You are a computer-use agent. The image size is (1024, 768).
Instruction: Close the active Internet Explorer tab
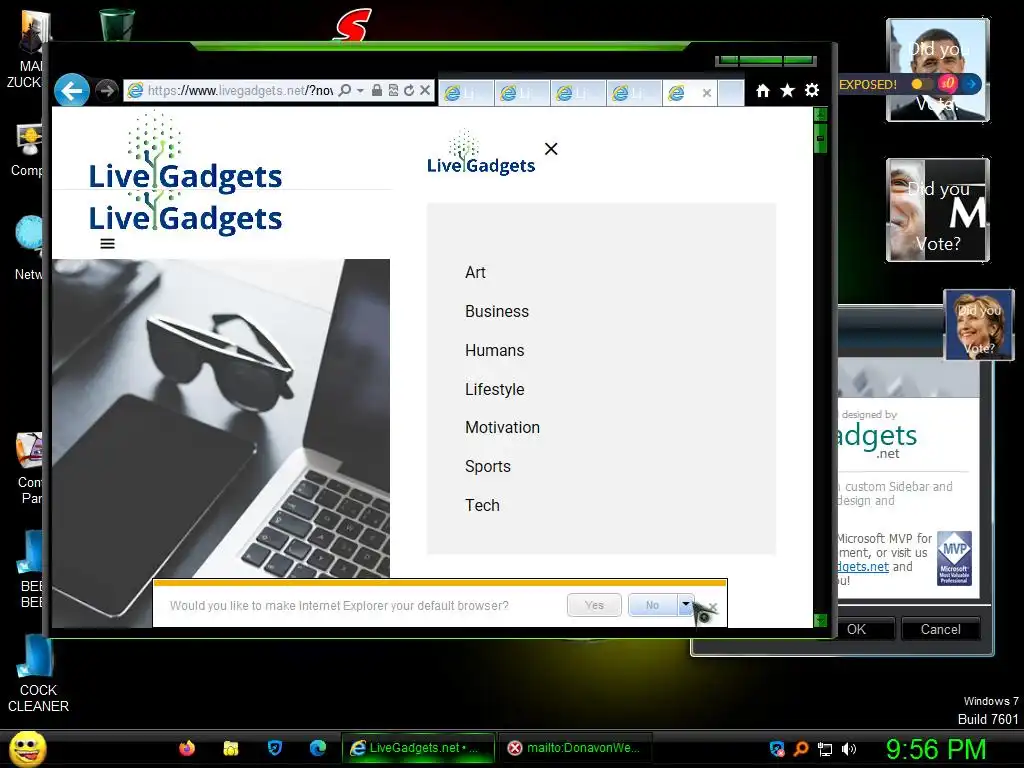click(x=707, y=93)
